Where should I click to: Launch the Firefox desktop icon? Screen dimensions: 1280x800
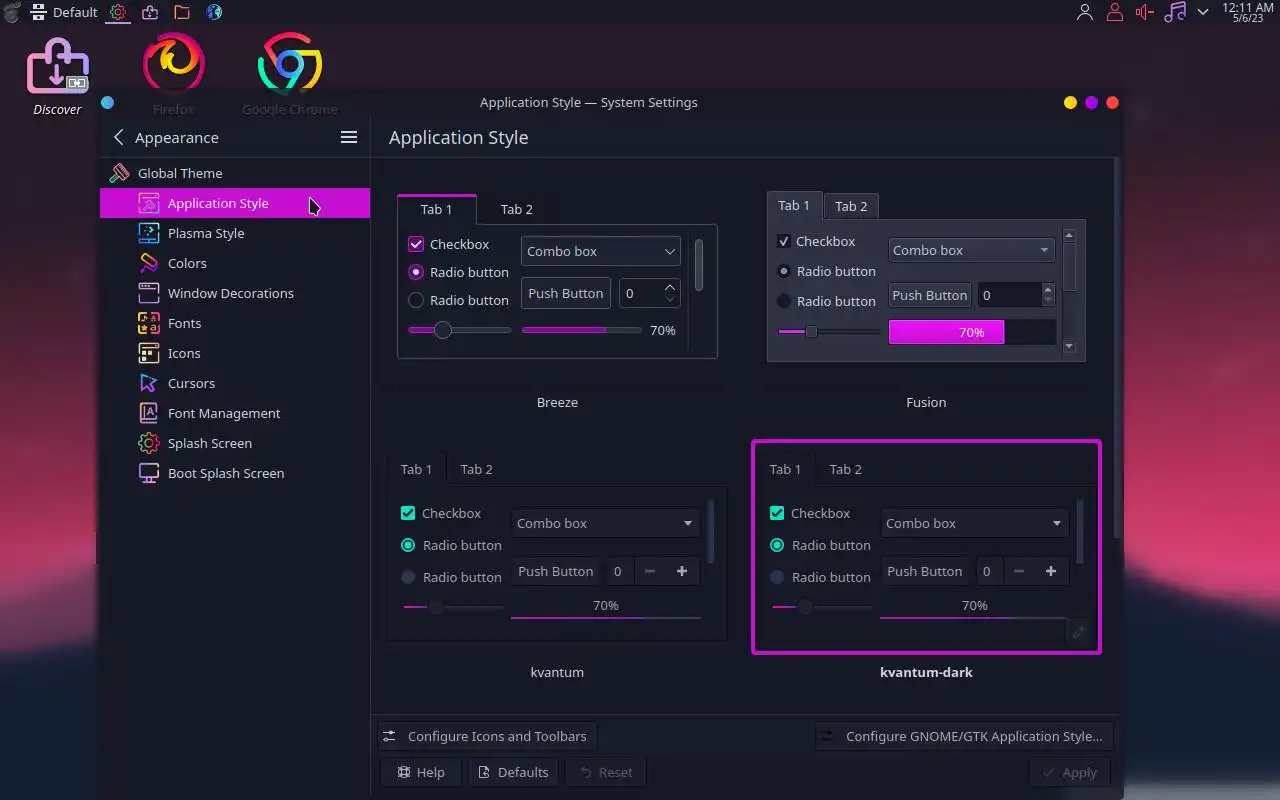coord(174,75)
